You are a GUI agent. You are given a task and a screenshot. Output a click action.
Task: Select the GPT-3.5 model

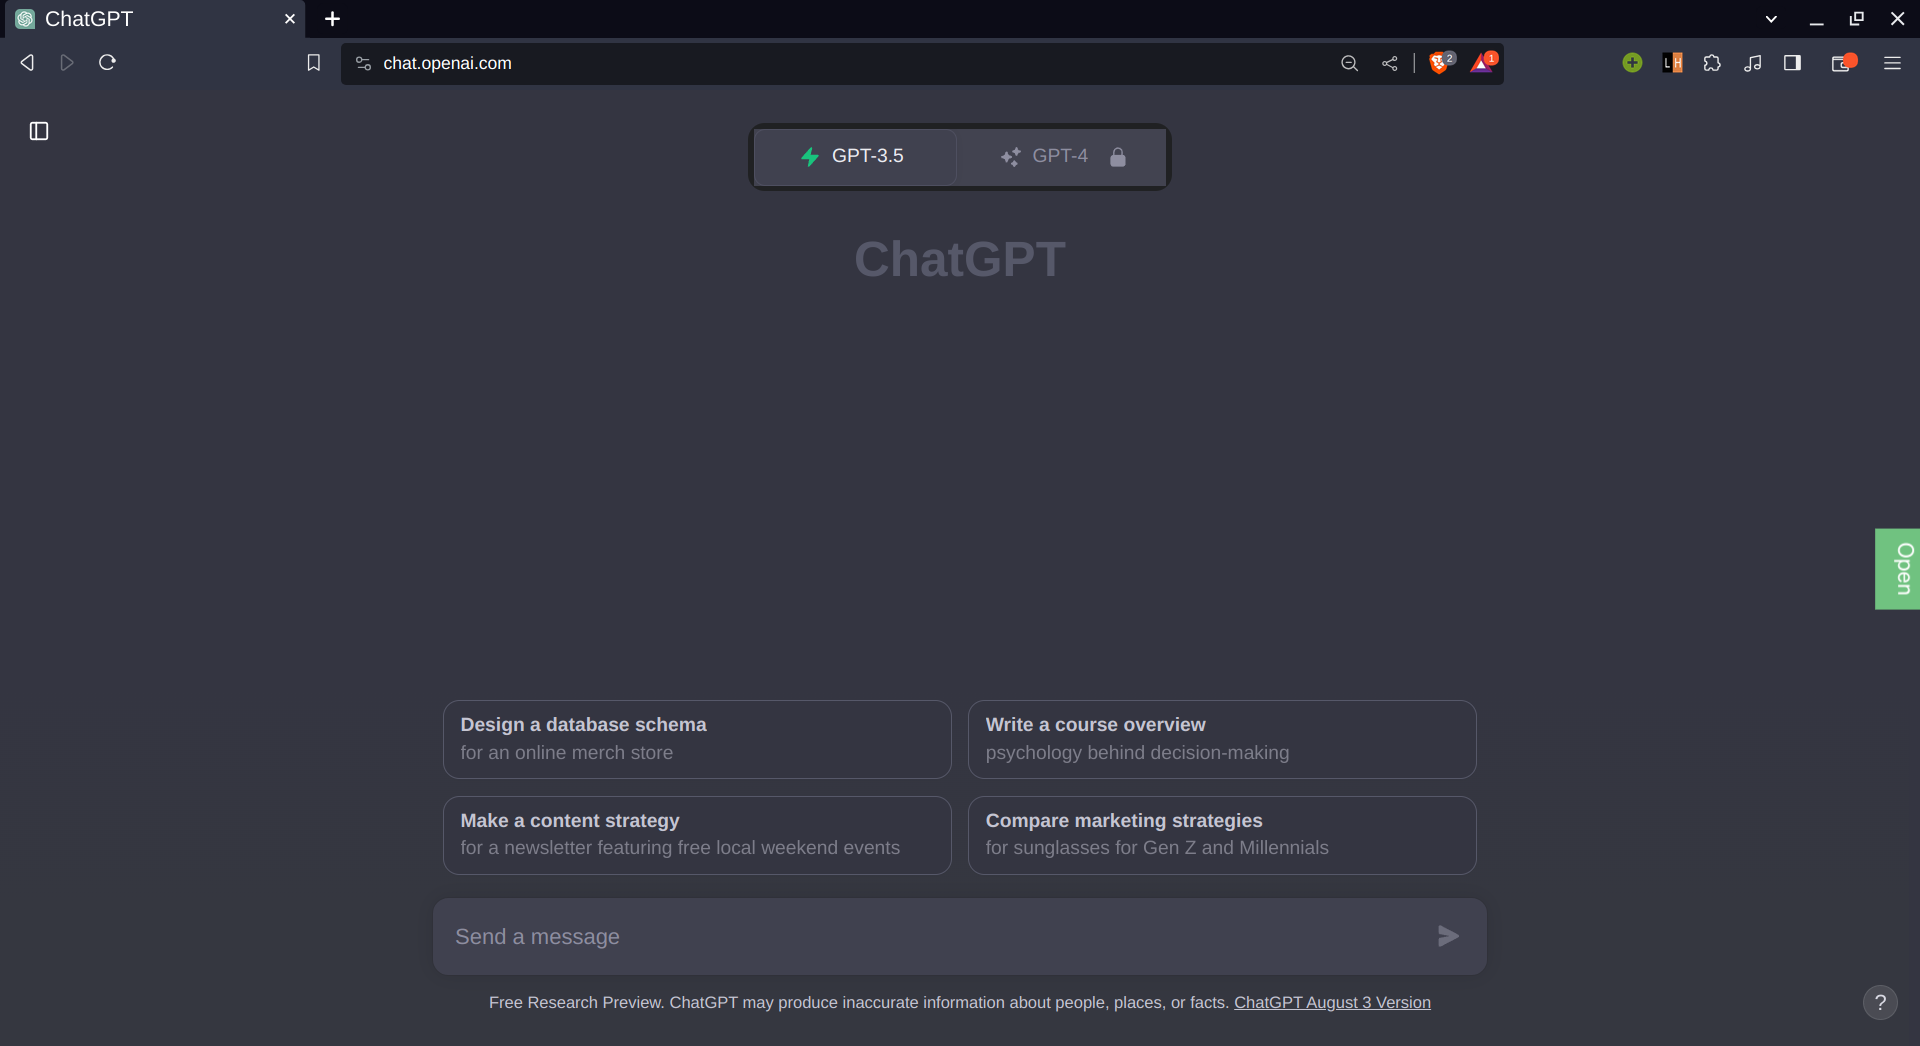tap(855, 157)
